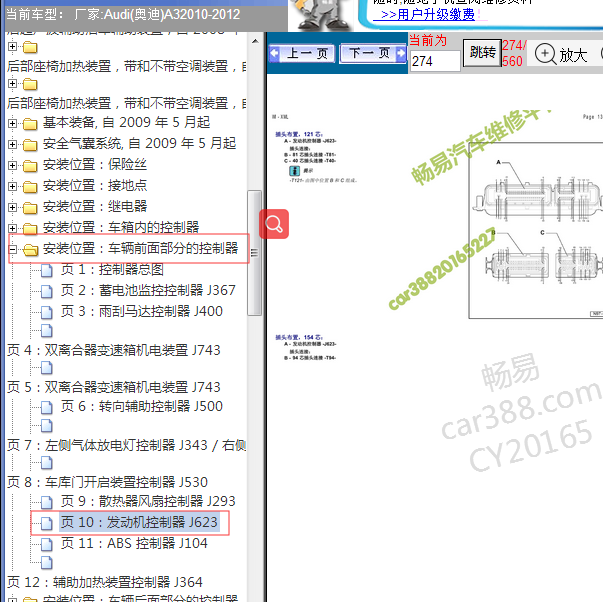603x602 pixels.
Task: Click the page icon for 页 10：发动机控制器 J623
Action: 47,523
